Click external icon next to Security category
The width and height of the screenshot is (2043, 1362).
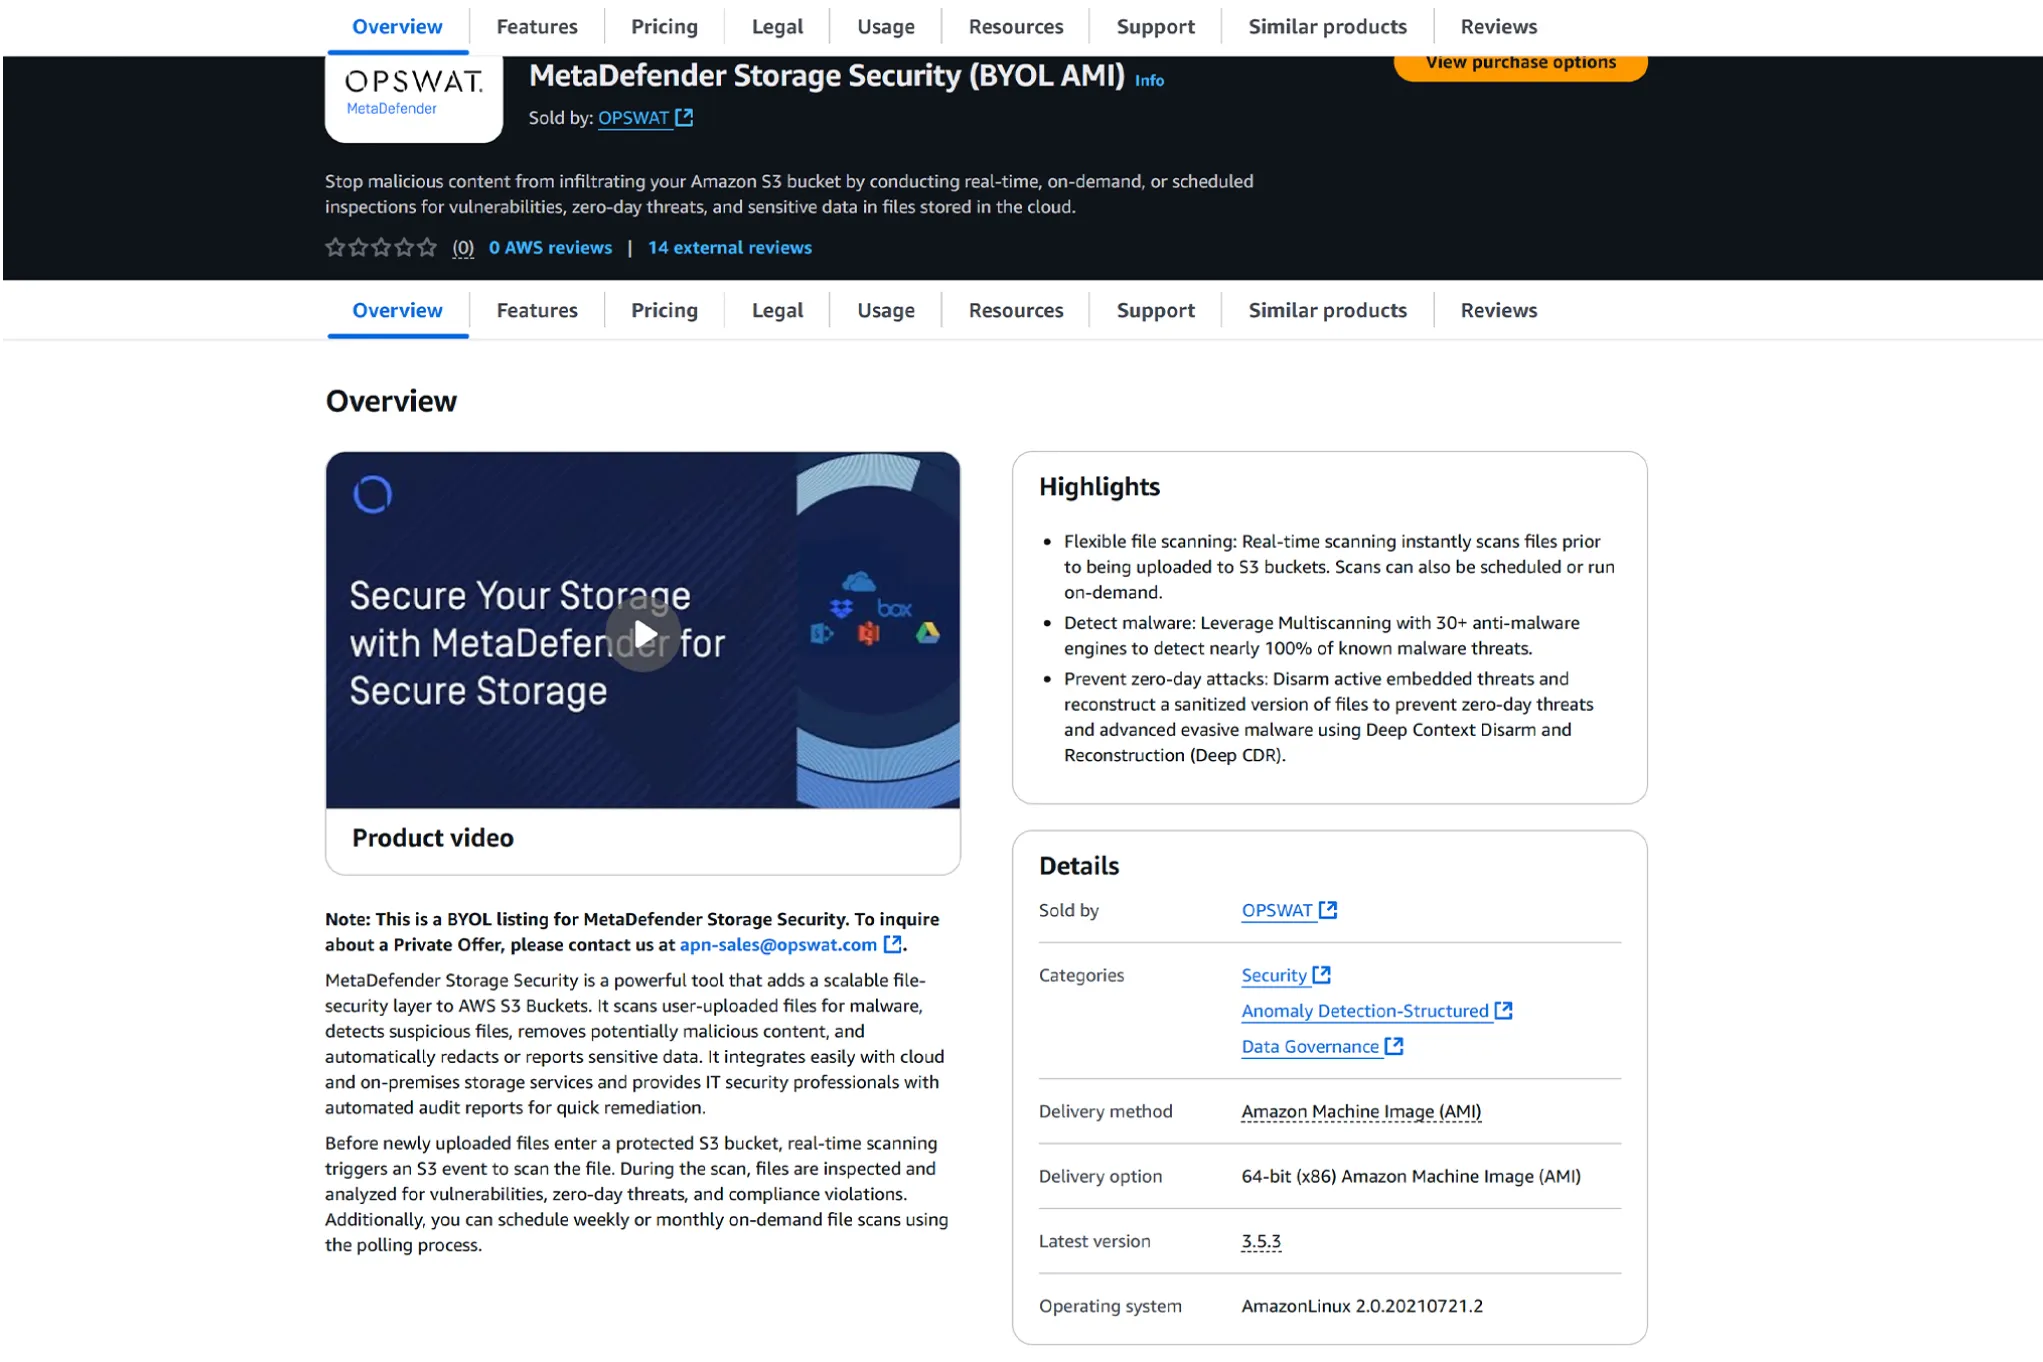(1322, 975)
